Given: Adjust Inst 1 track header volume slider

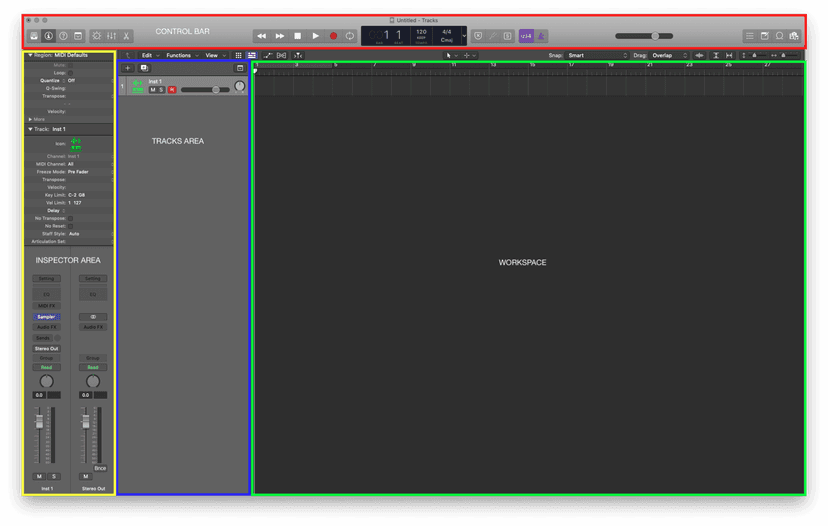Looking at the screenshot, I should coord(205,90).
